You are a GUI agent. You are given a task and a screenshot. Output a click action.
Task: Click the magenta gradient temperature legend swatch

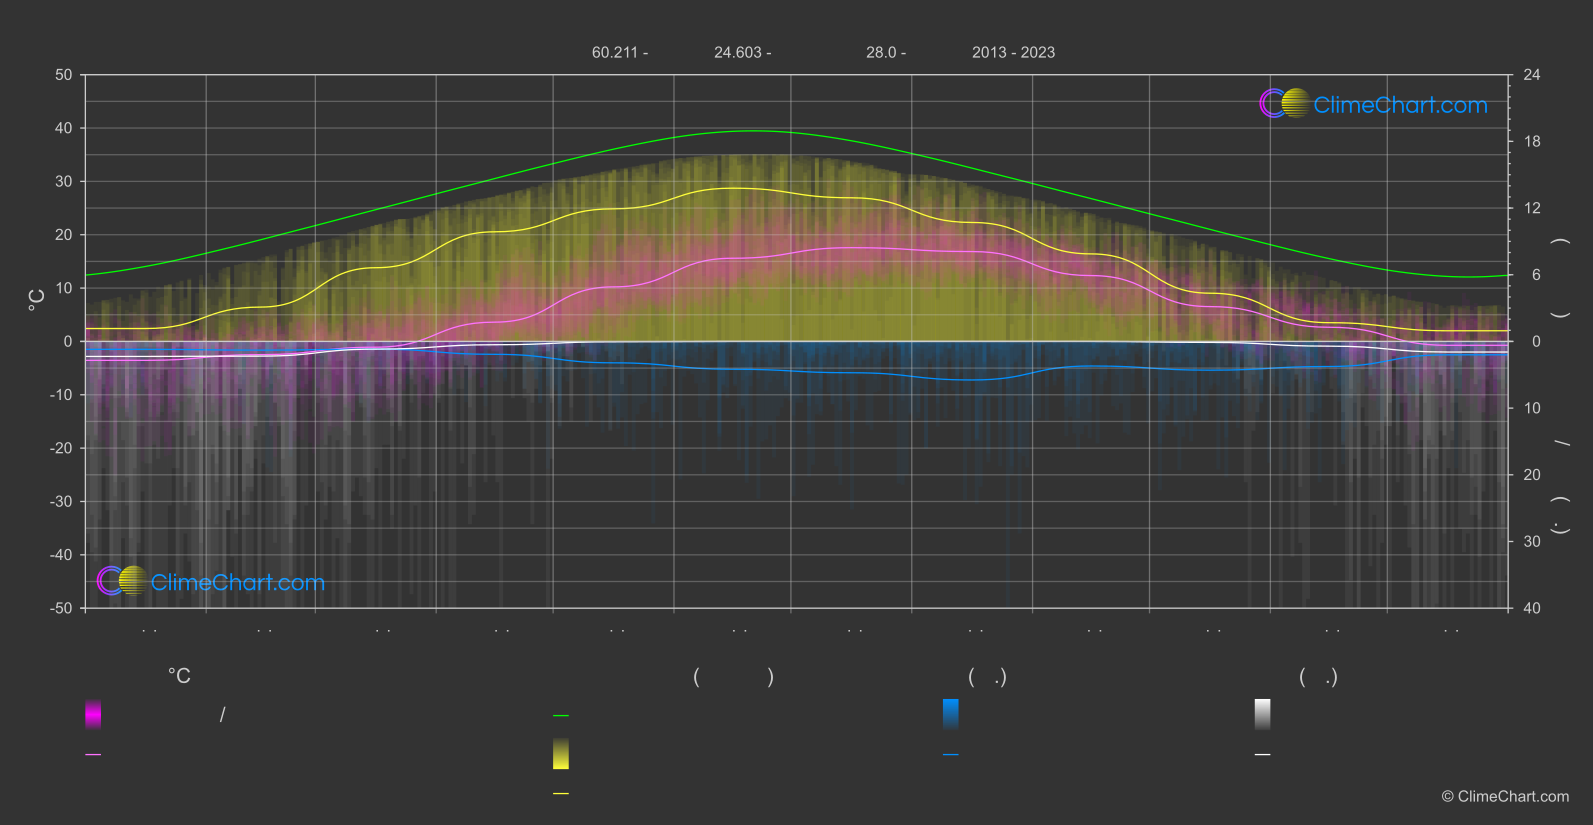click(93, 714)
